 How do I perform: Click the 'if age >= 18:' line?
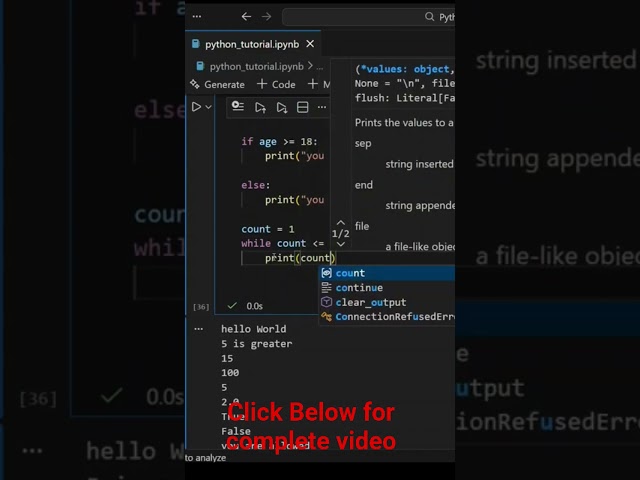[x=279, y=142]
